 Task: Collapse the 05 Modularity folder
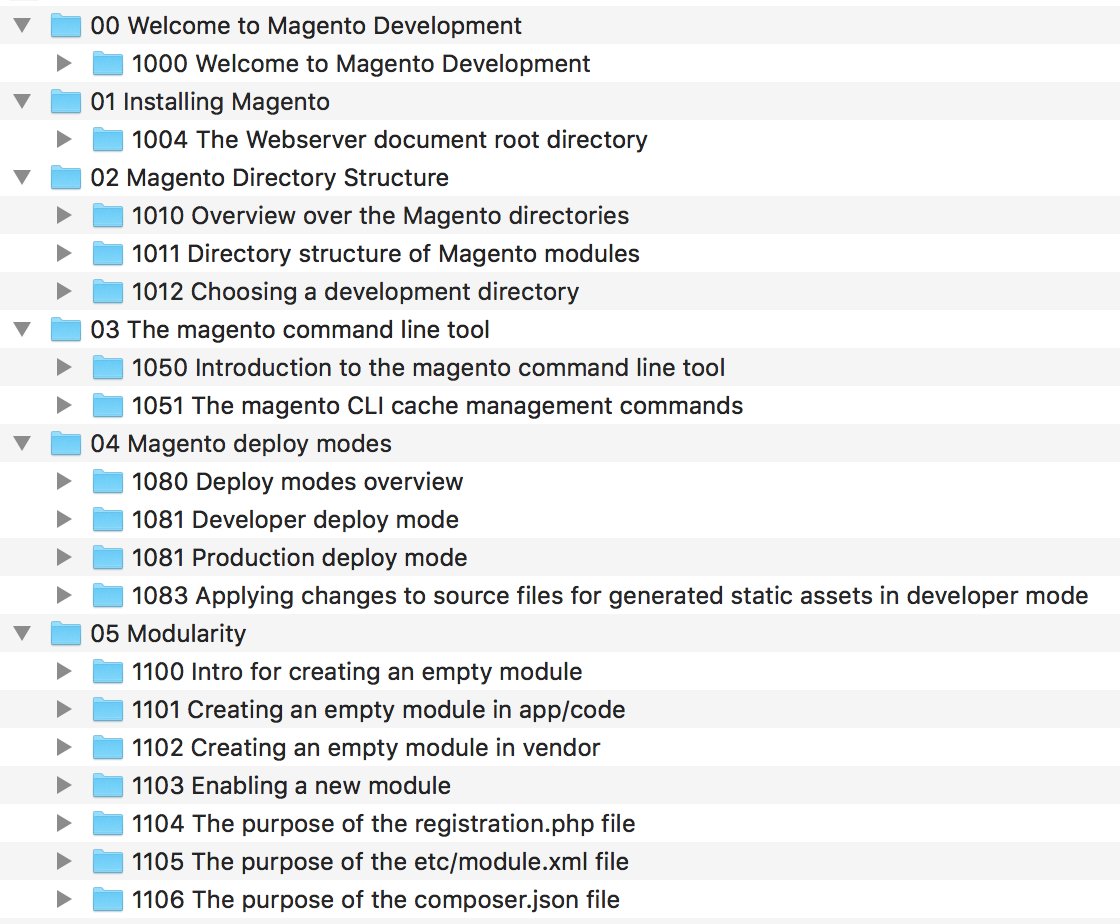coord(22,633)
